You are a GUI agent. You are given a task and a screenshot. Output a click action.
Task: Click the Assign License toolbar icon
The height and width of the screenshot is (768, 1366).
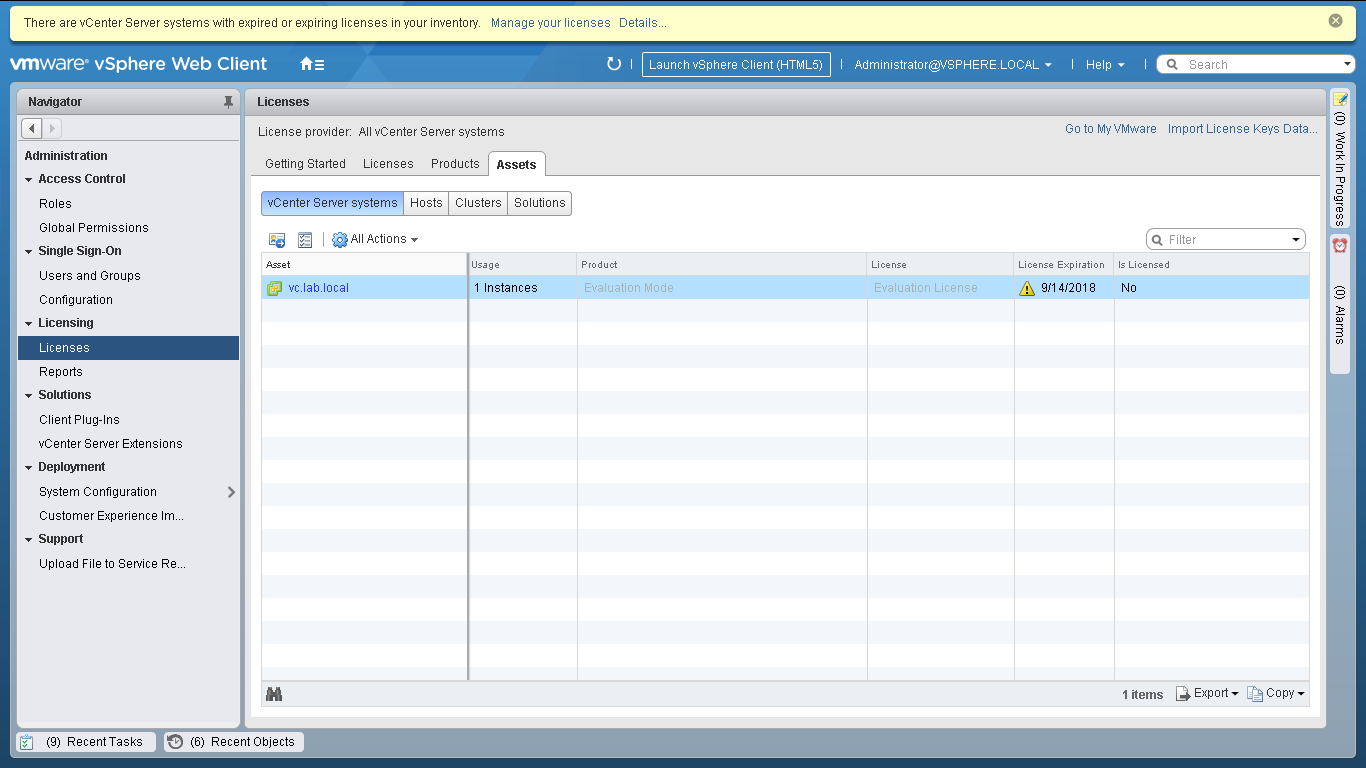pos(277,240)
